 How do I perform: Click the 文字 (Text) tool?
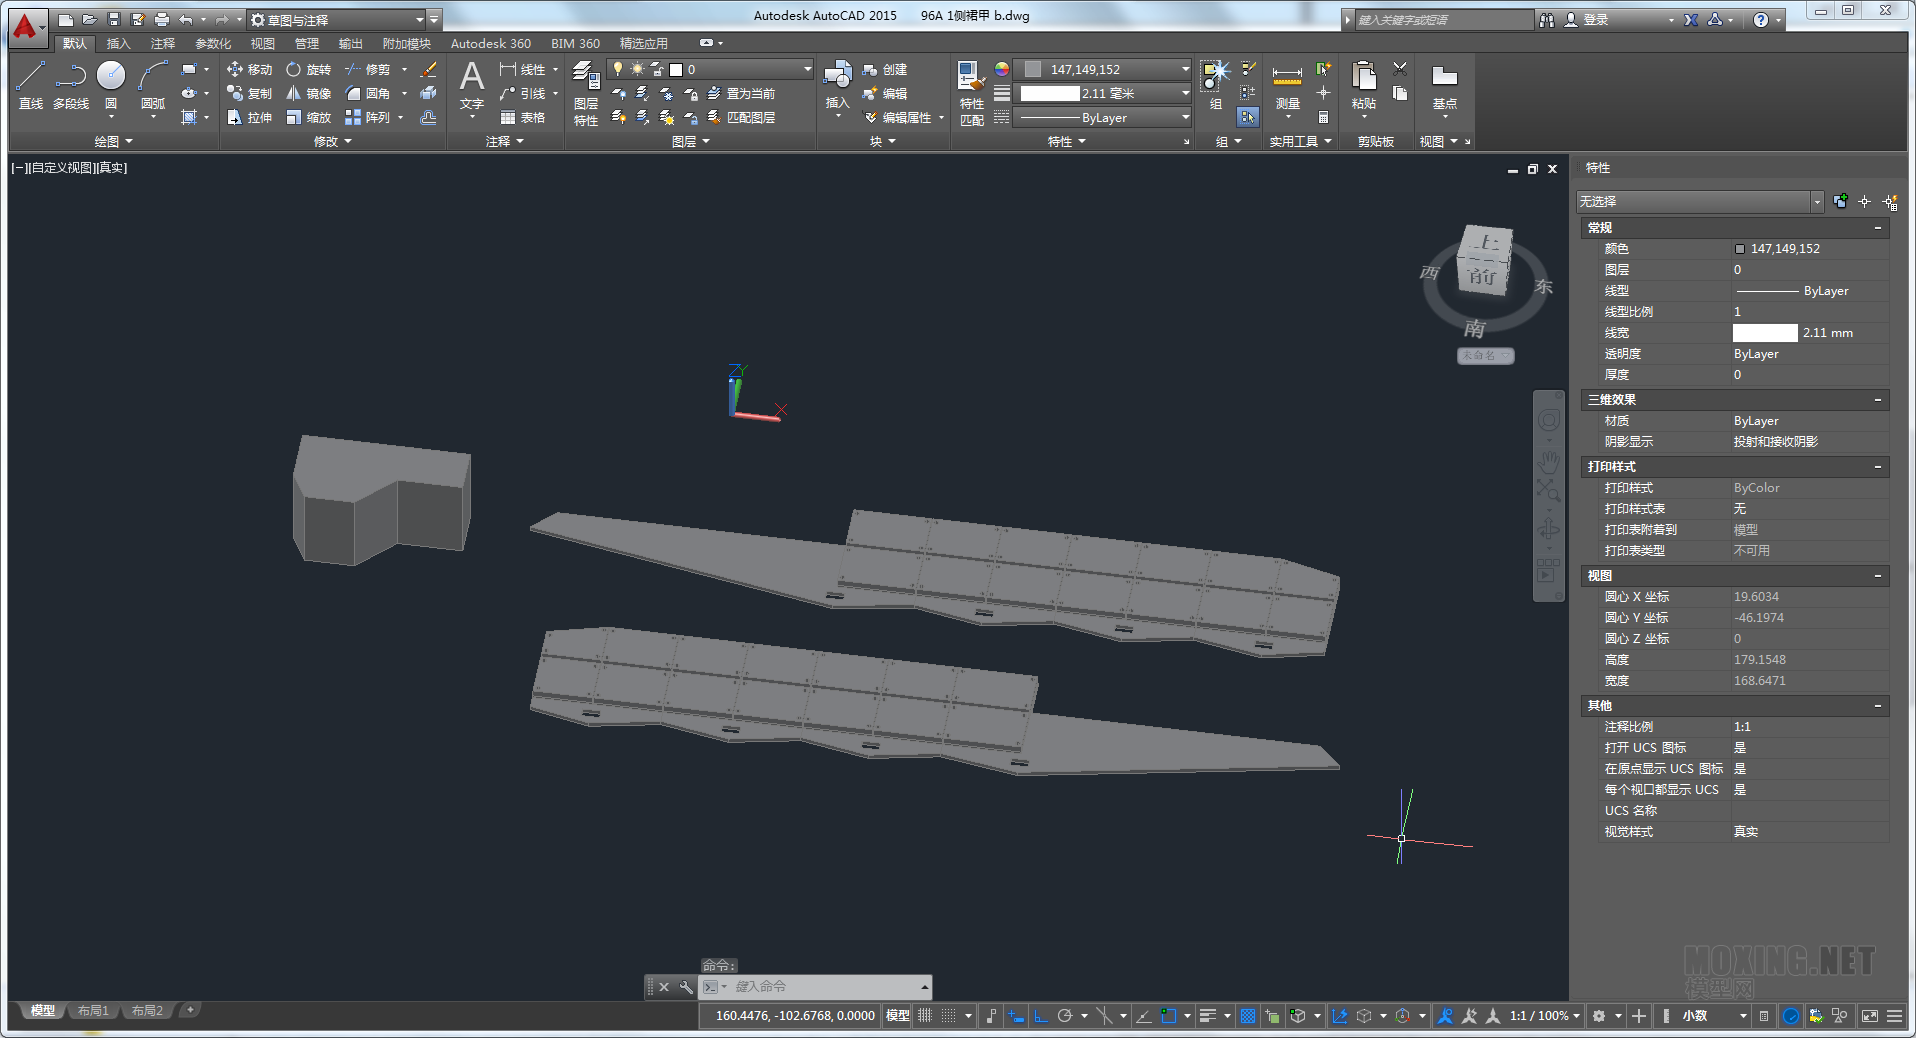[x=472, y=86]
